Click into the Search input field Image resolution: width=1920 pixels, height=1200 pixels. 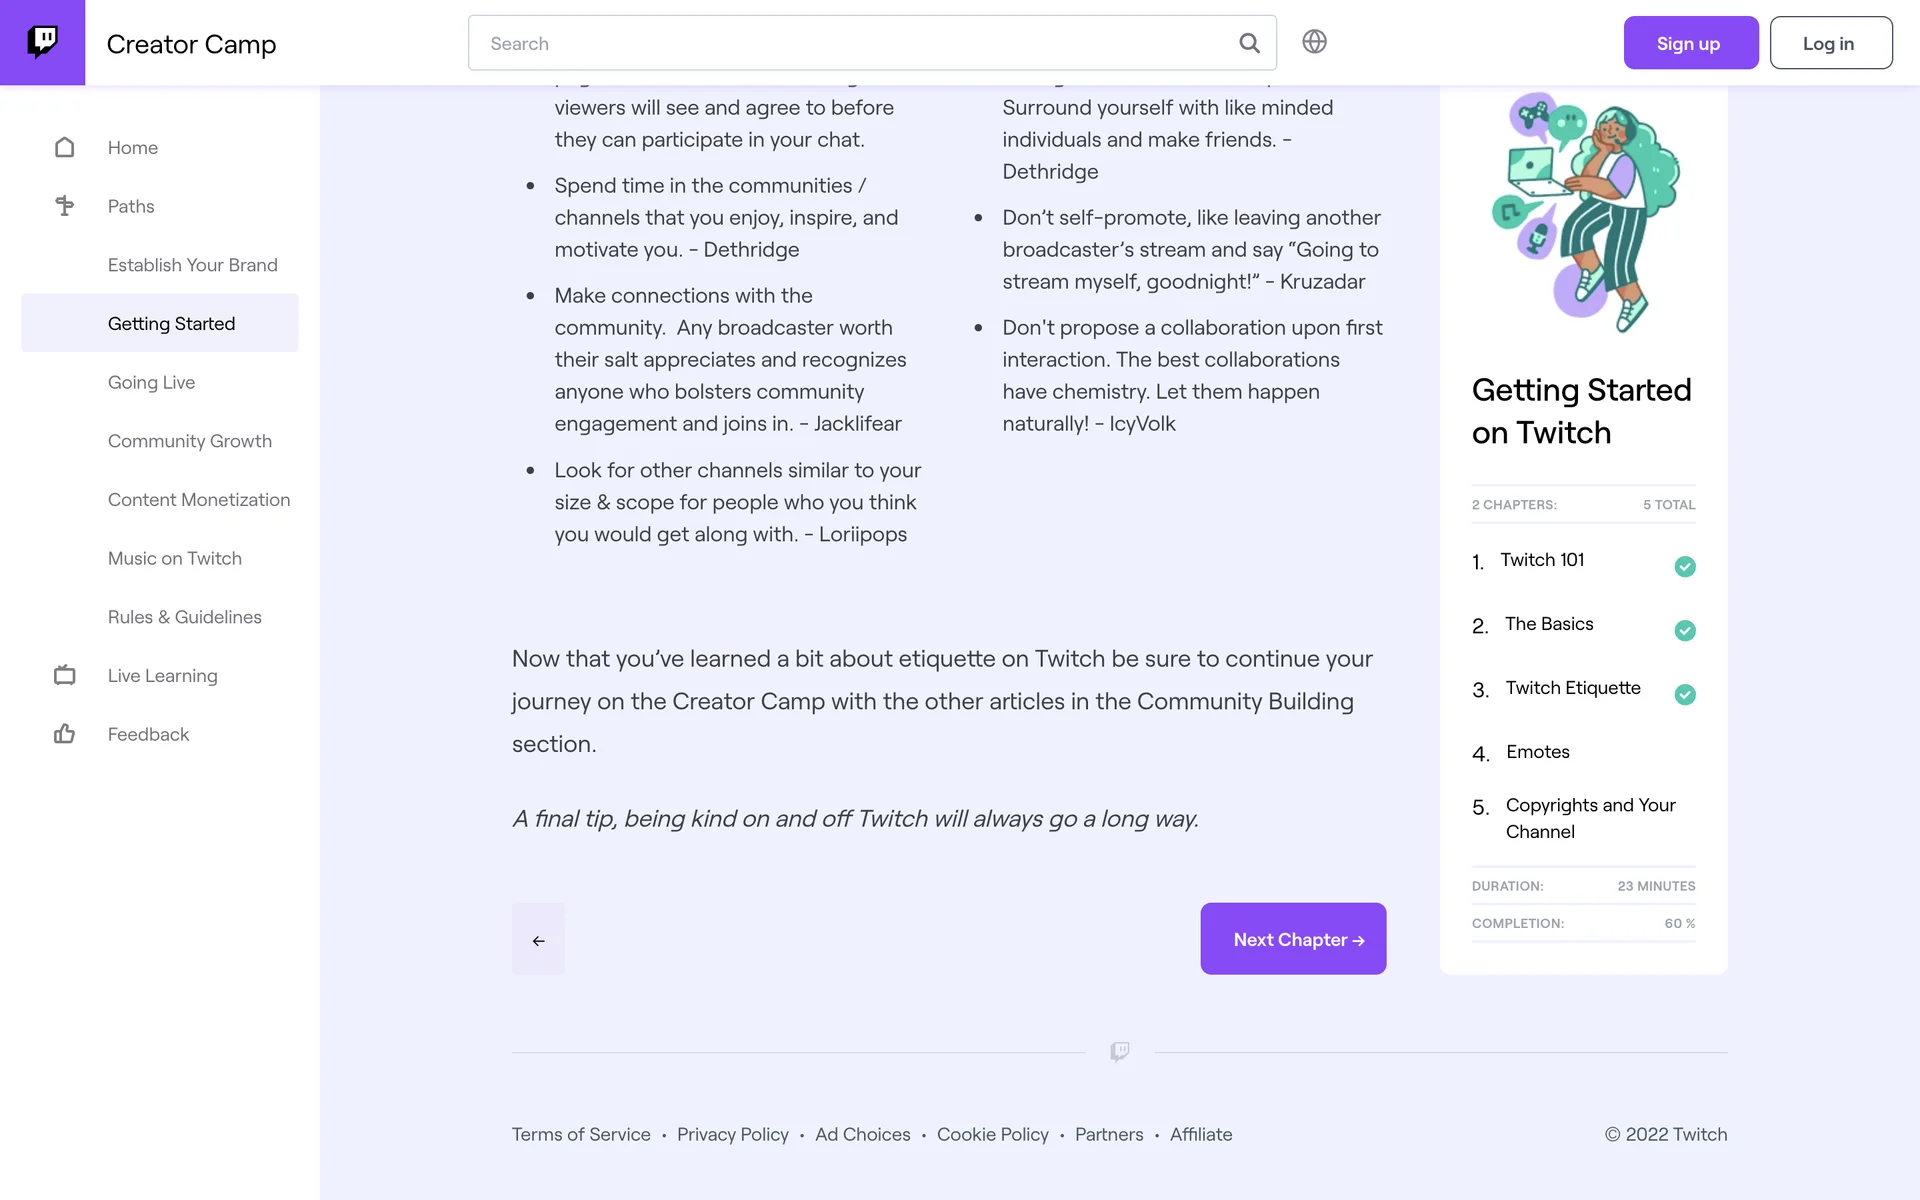coord(850,43)
